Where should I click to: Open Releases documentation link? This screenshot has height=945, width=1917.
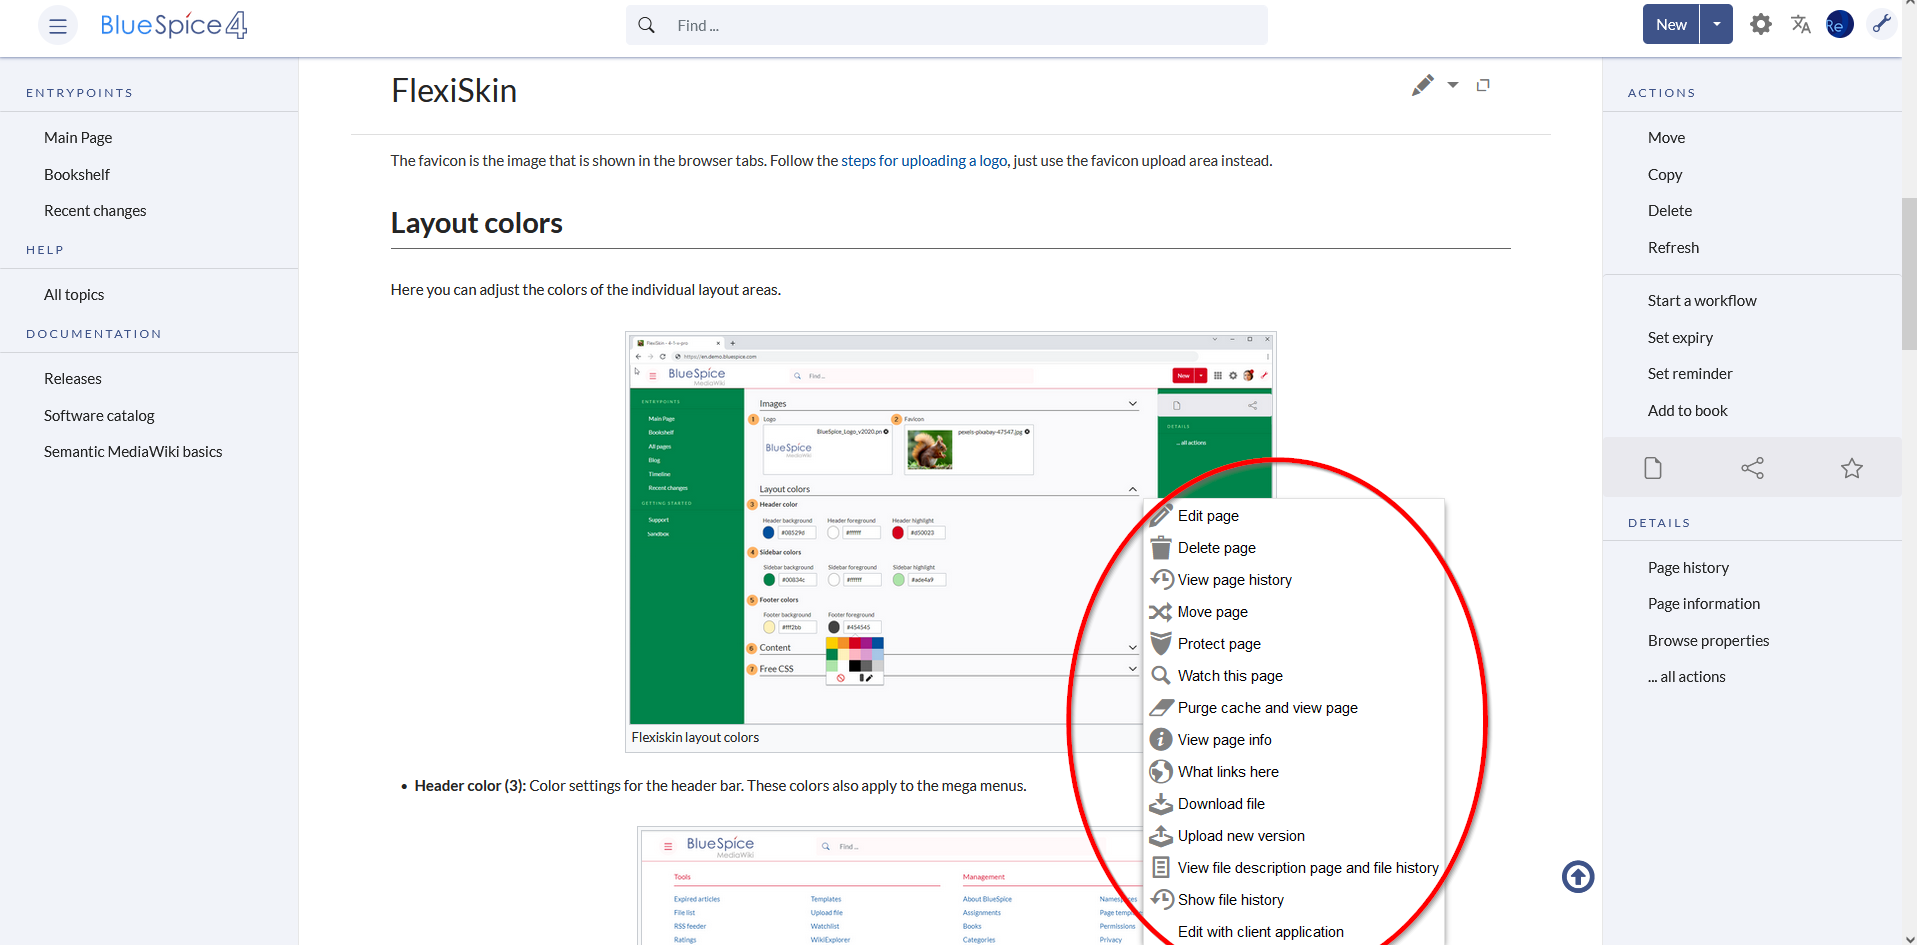73,379
